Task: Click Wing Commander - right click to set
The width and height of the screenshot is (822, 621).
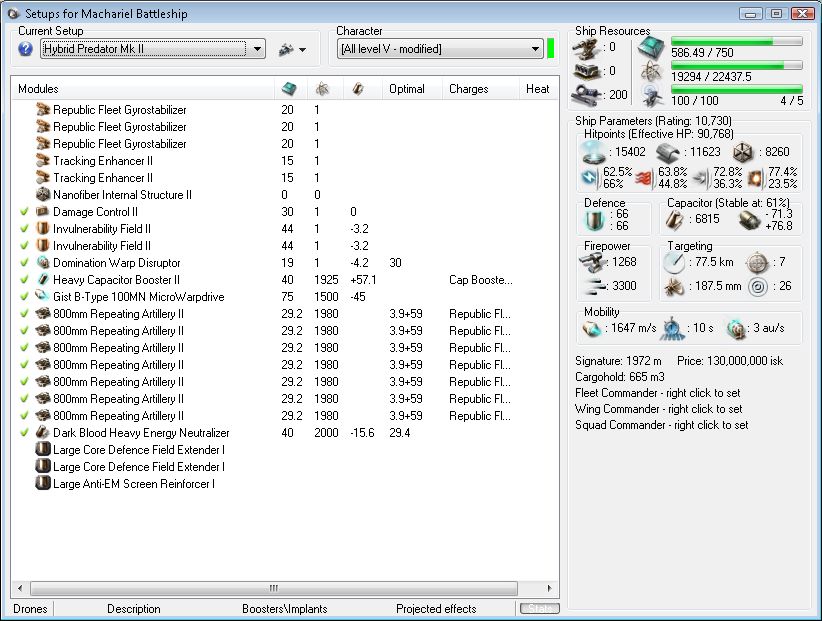Action: (658, 409)
